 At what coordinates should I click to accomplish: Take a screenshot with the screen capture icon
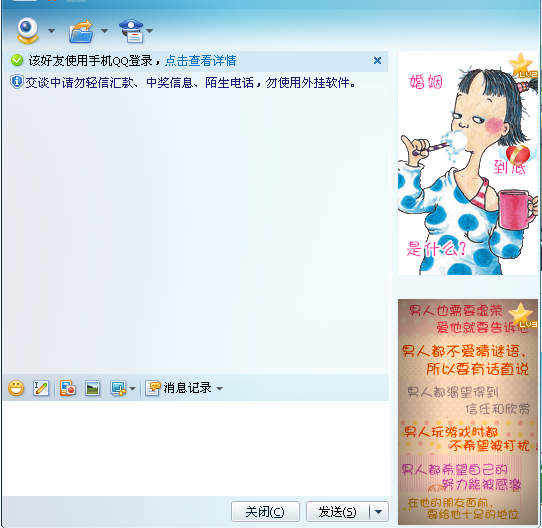point(118,388)
